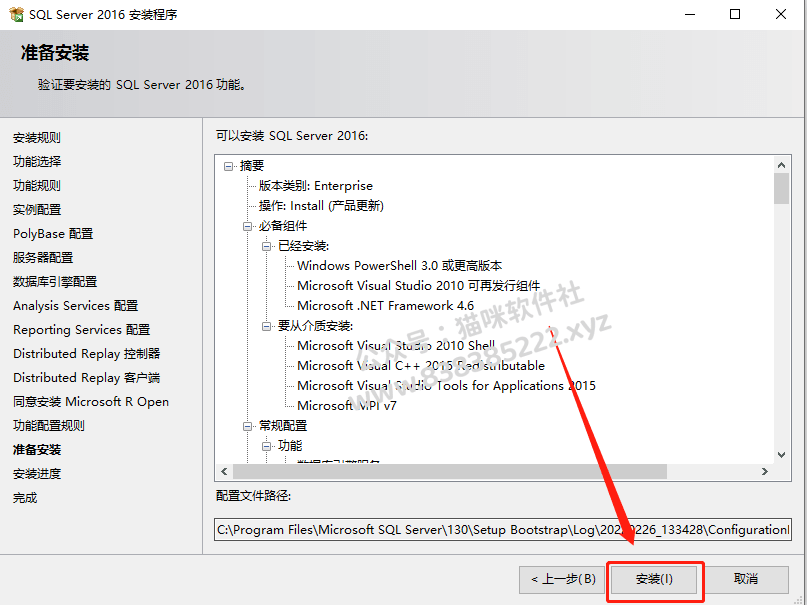This screenshot has height=605, width=807.
Task: Click the vertical scrollbar down arrow
Action: coord(781,455)
